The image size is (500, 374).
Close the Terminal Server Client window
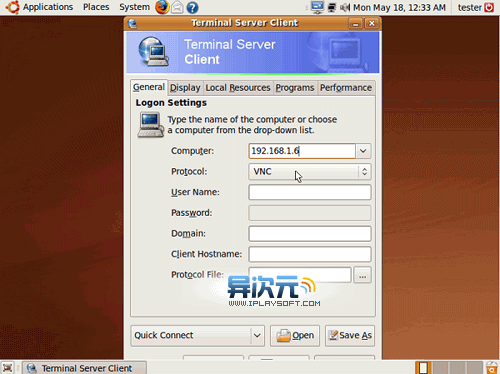[x=371, y=23]
